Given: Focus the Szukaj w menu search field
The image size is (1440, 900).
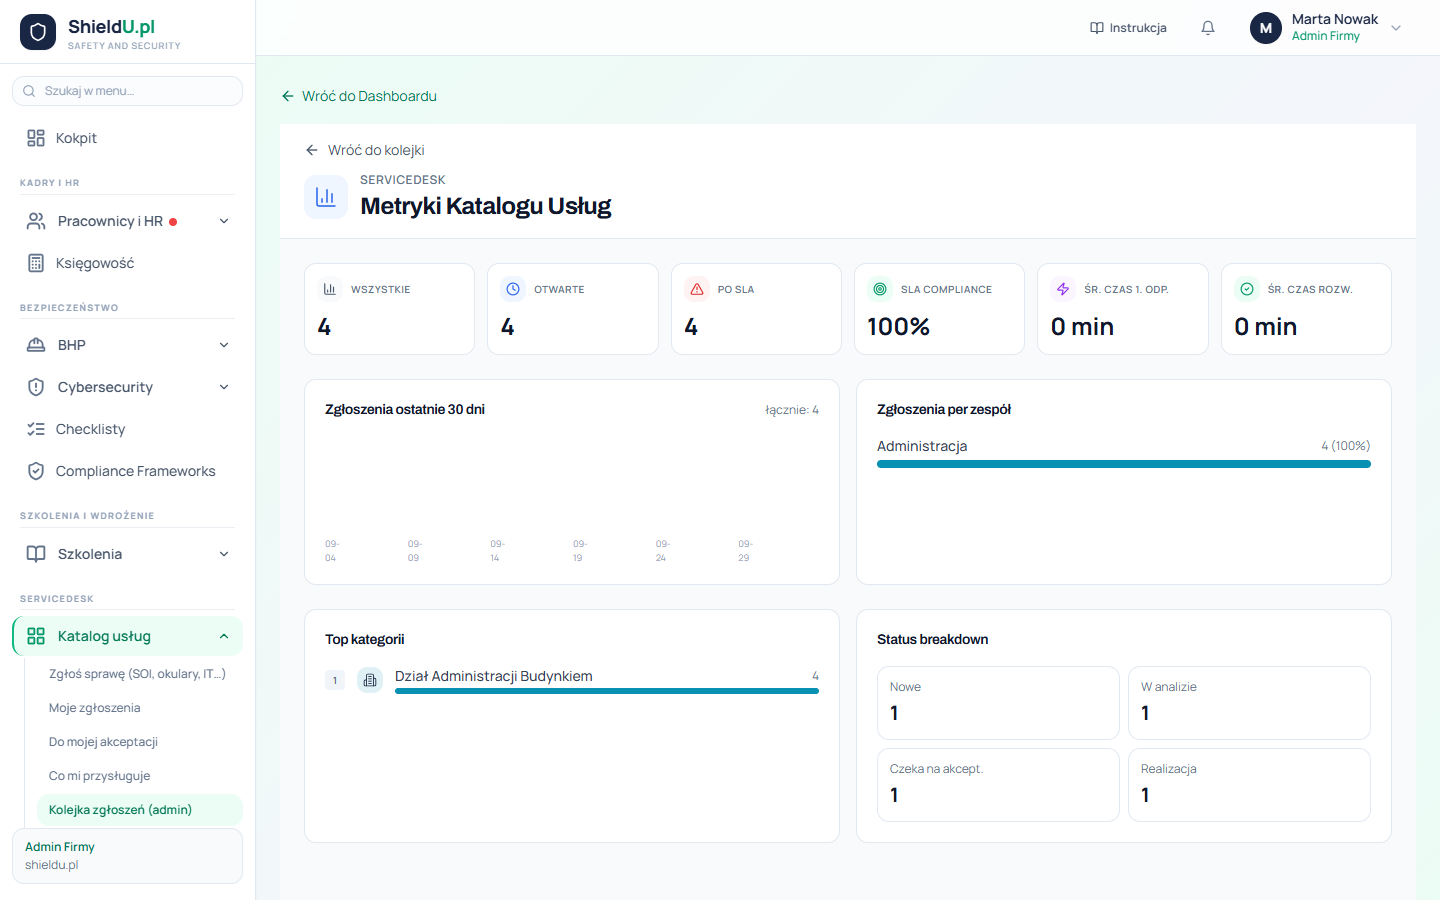Looking at the screenshot, I should coord(127,91).
